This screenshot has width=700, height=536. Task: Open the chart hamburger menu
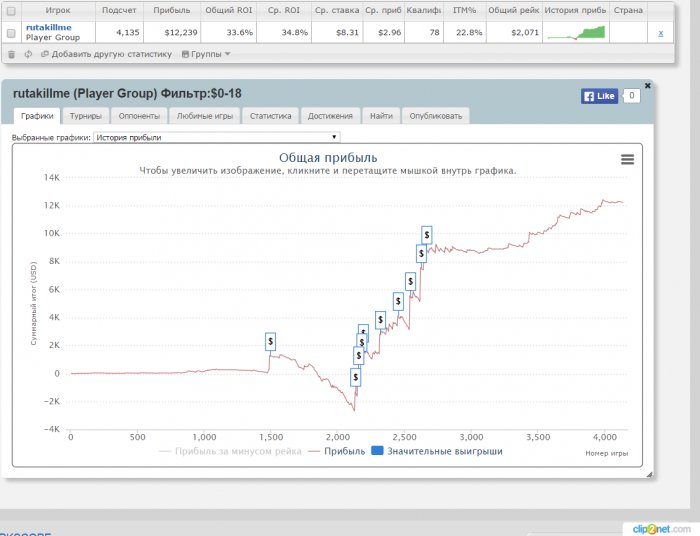627,159
